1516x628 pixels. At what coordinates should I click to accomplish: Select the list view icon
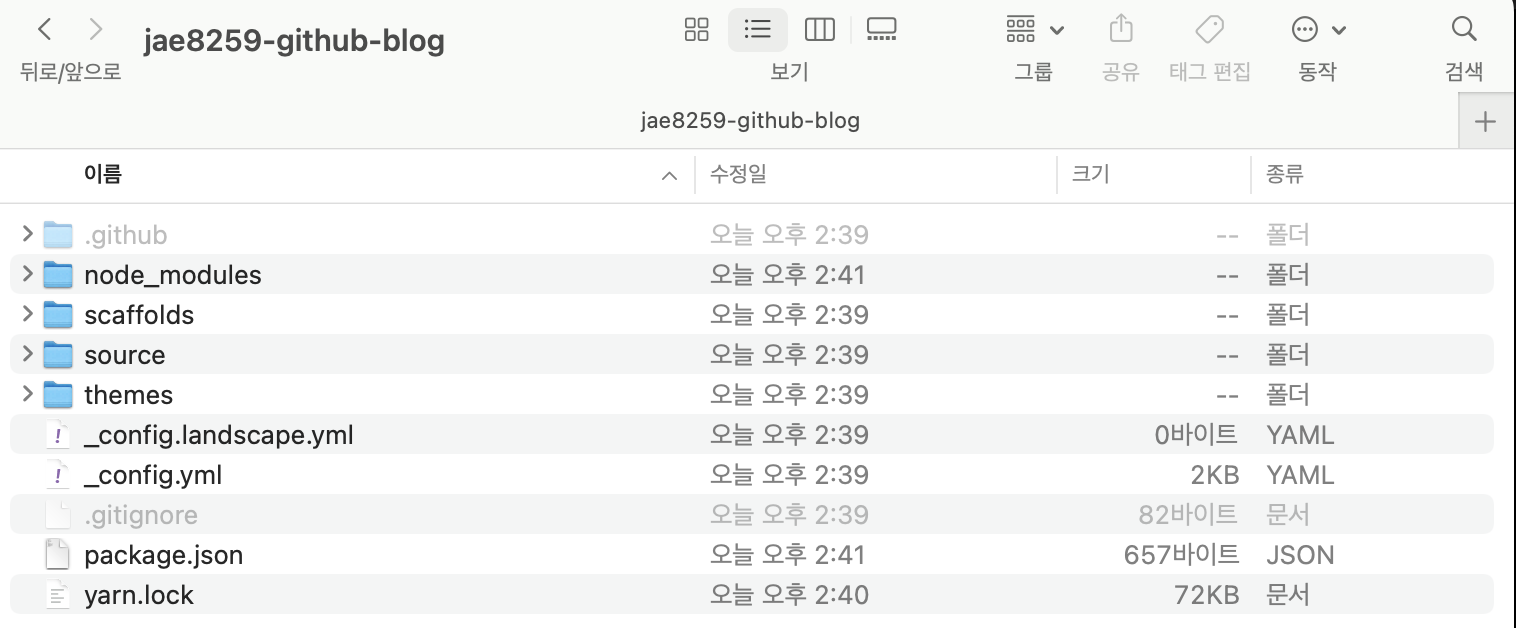click(758, 30)
